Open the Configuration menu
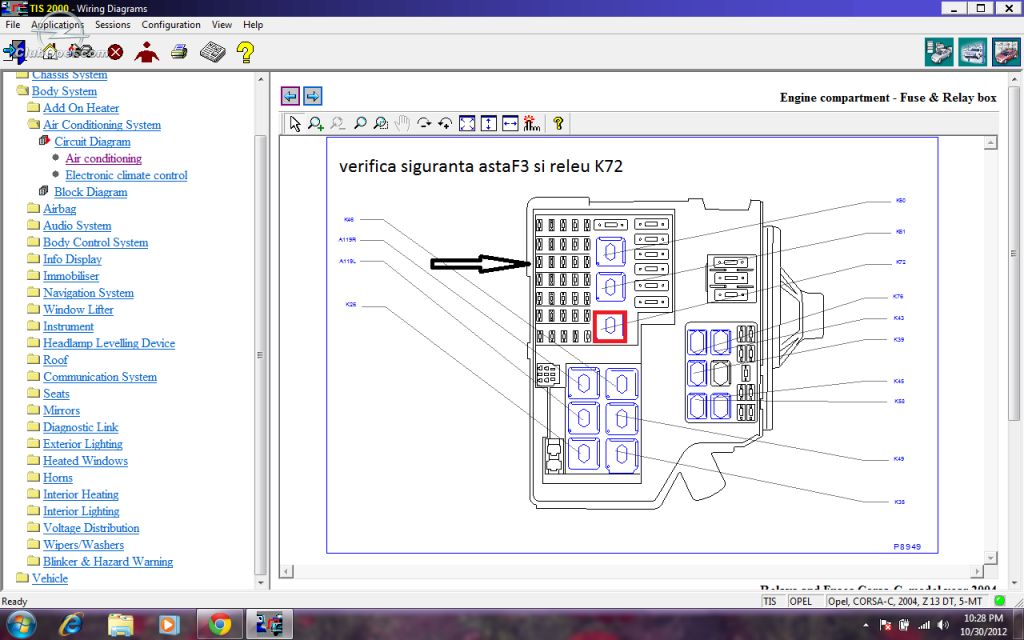 click(171, 24)
